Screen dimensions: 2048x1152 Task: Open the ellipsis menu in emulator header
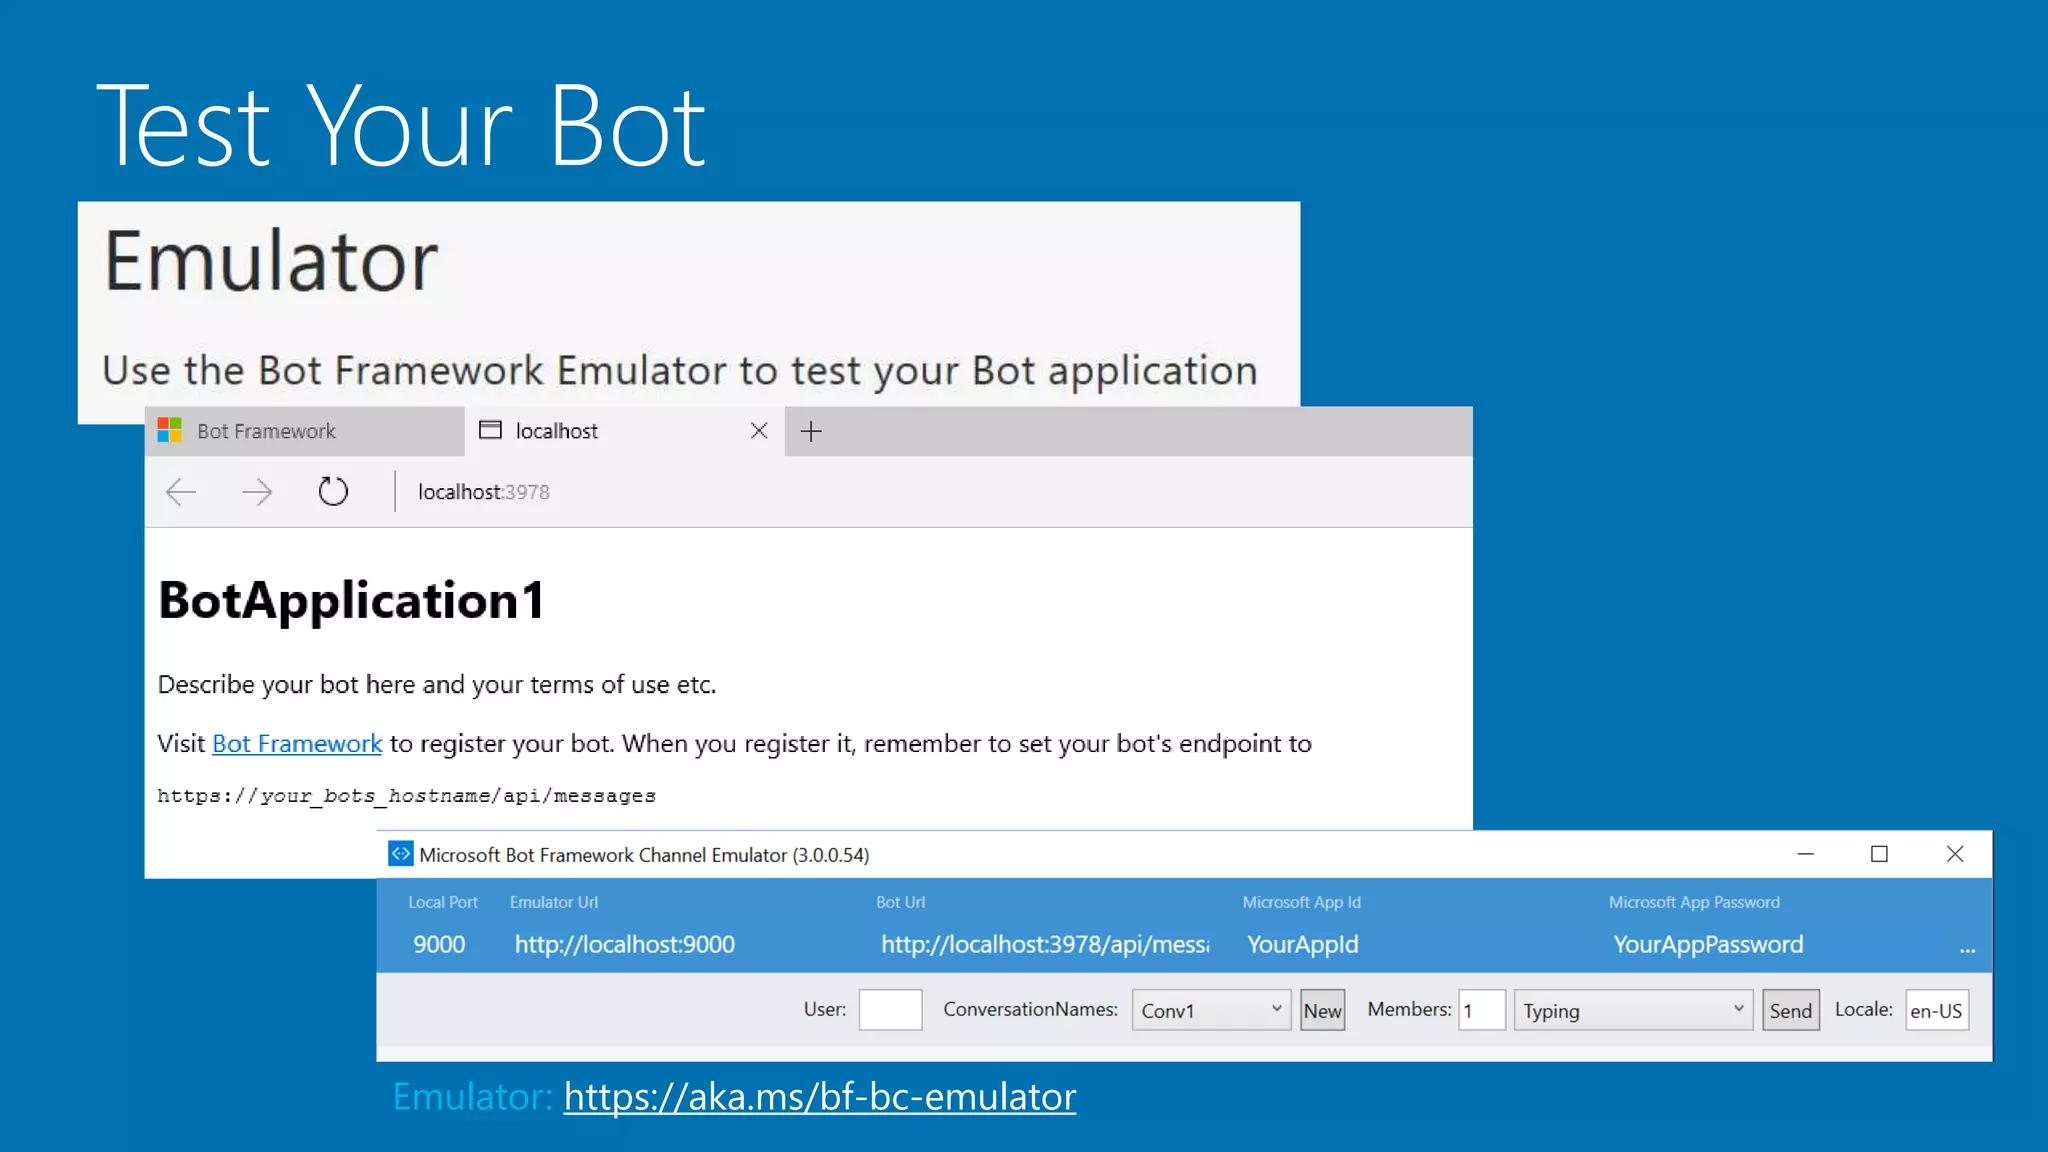(1967, 948)
